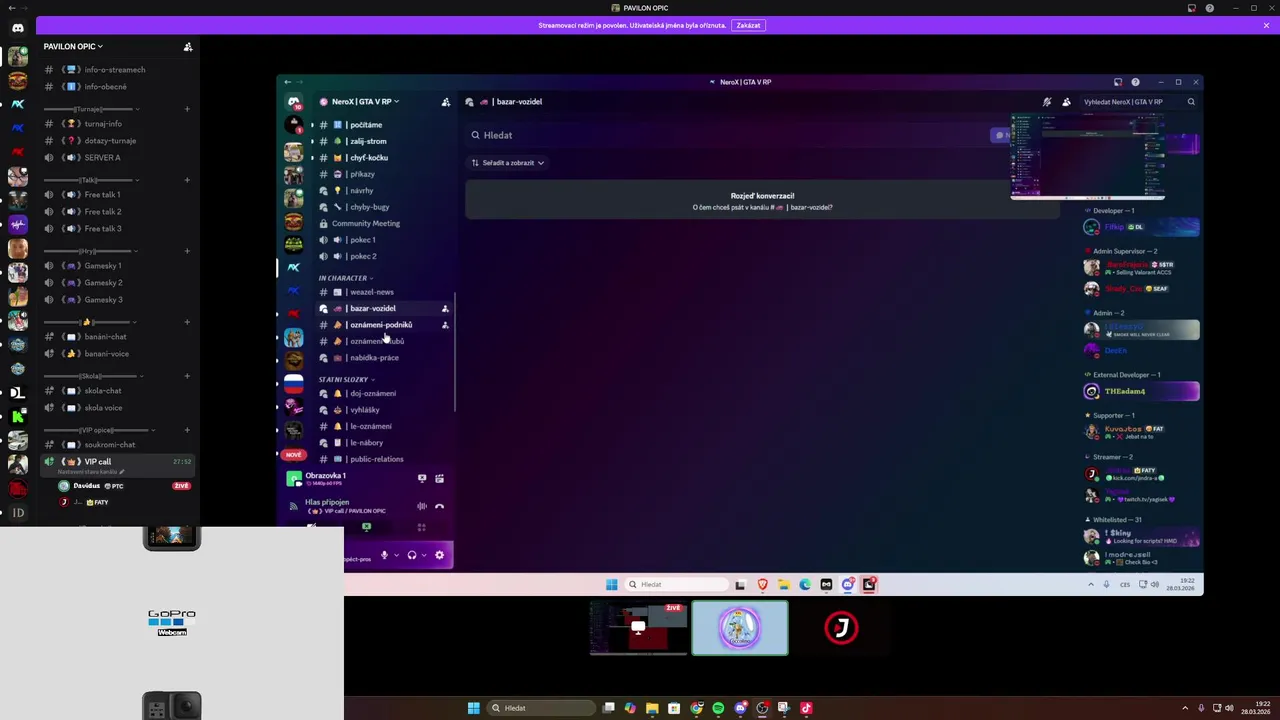The height and width of the screenshot is (720, 1280).
Task: Click the ŽIVĚ badge beside Davidus
Action: (181, 486)
